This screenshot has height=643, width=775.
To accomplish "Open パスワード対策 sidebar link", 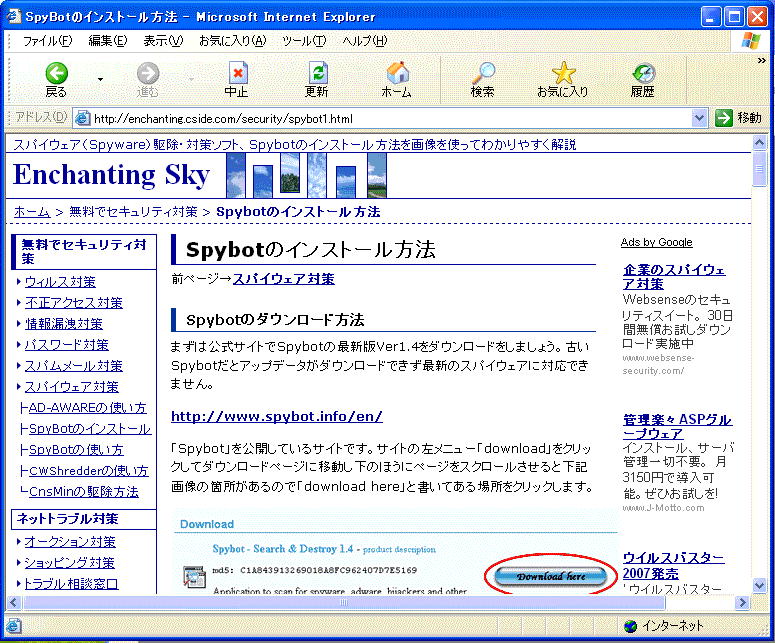I will pos(67,345).
